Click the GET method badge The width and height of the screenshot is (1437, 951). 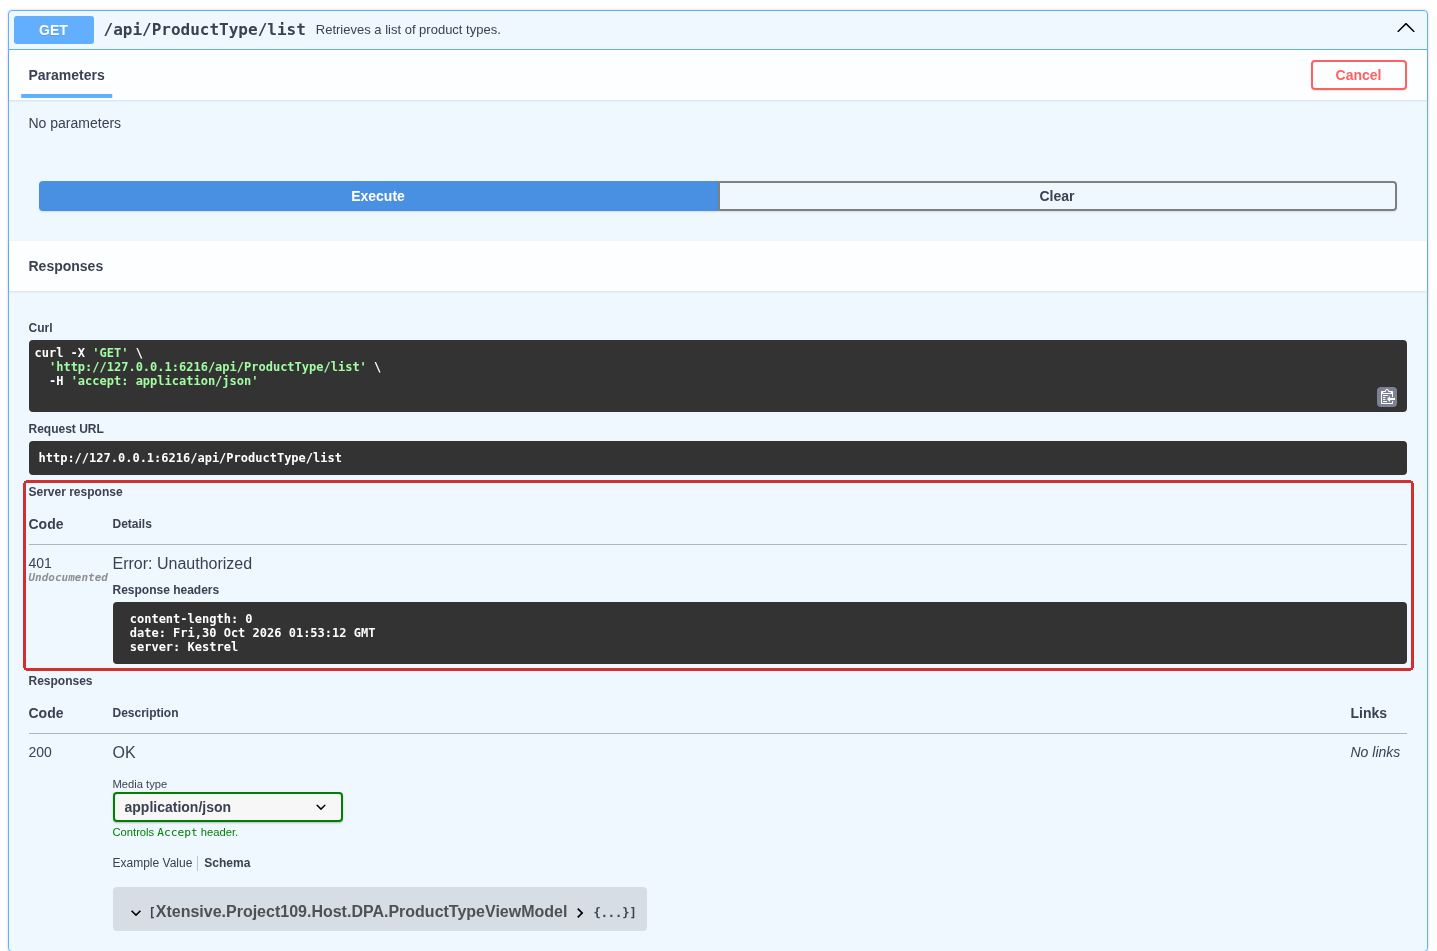click(54, 30)
